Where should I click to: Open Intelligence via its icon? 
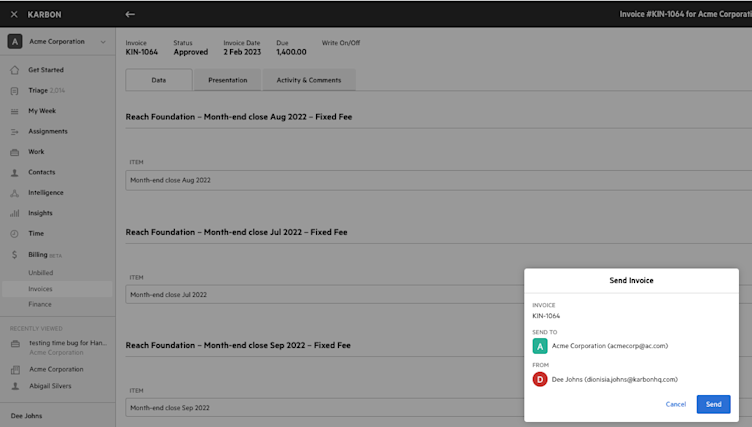[14, 193]
